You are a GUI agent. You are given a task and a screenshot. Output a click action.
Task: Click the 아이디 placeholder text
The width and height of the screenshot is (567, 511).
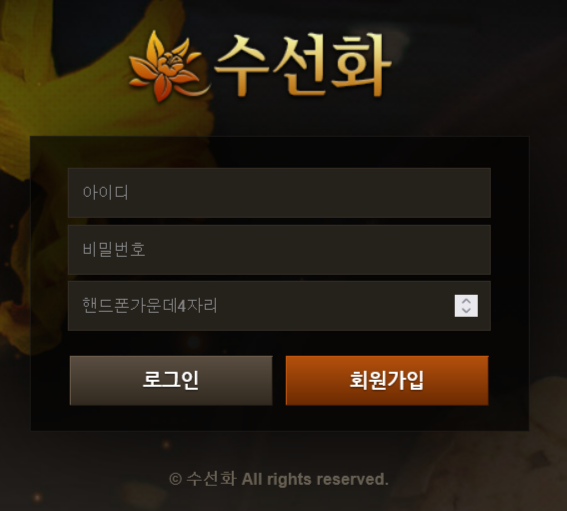pyautogui.click(x=105, y=192)
